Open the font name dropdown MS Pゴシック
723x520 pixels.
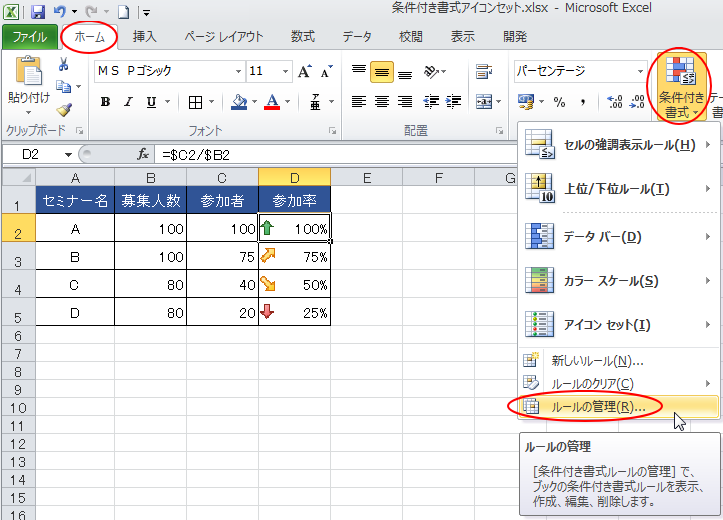pos(238,71)
